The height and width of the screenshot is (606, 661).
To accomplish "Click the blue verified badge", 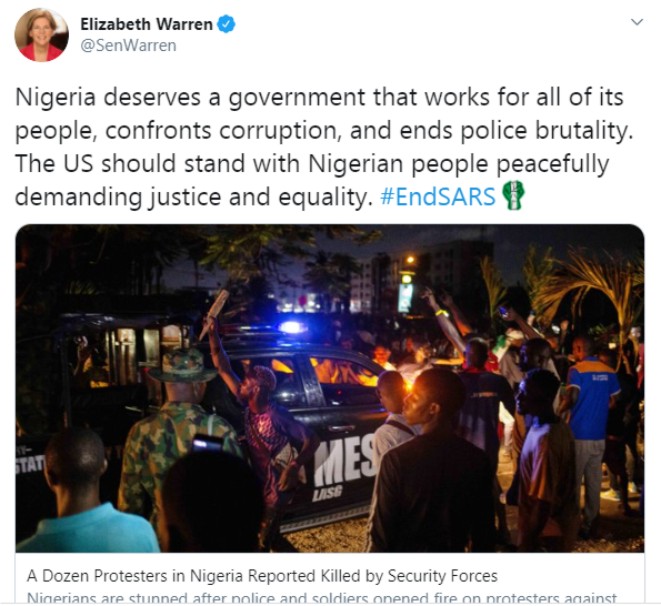I will [x=226, y=24].
